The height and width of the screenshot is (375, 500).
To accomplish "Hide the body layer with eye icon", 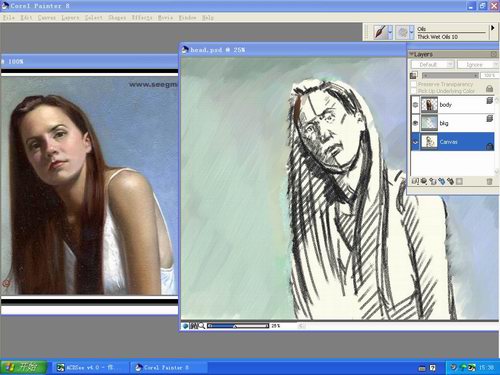I will 415,105.
